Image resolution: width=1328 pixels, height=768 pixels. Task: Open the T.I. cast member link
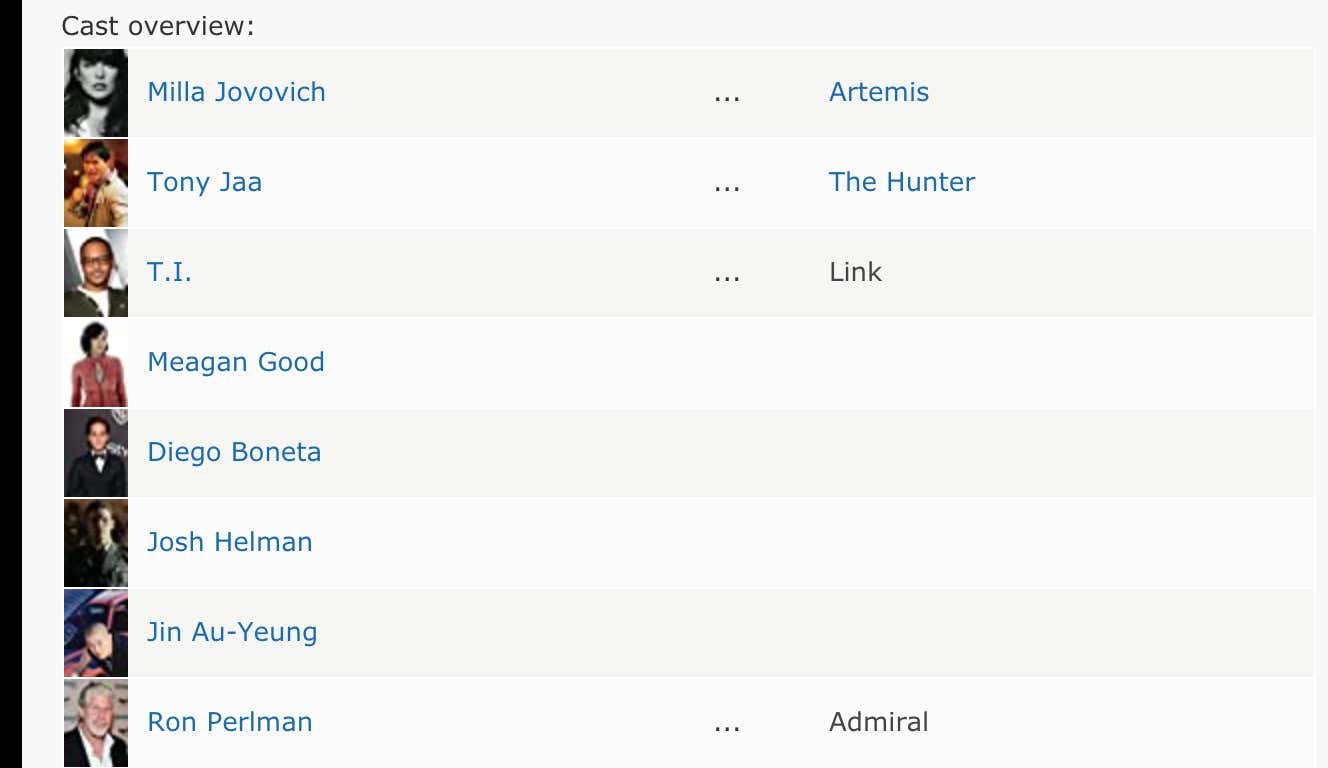coord(169,272)
